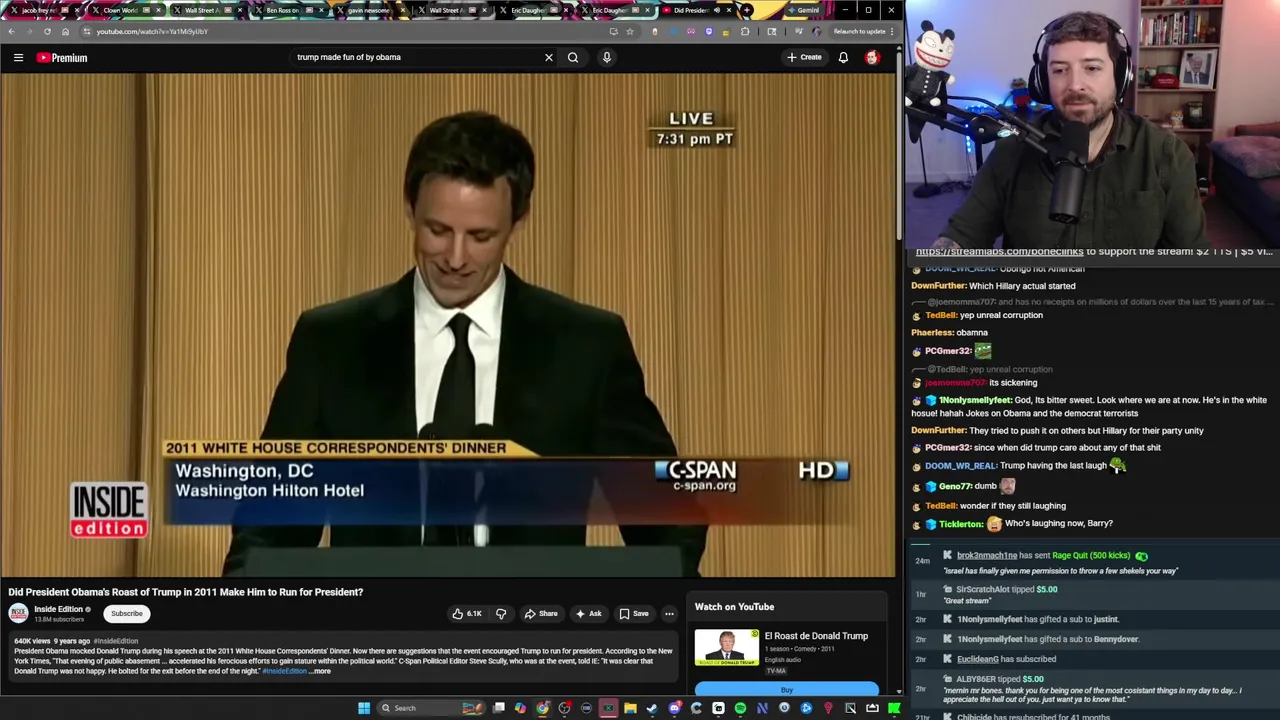1280x720 pixels.
Task: Click the video player to pause
Action: click(x=449, y=325)
